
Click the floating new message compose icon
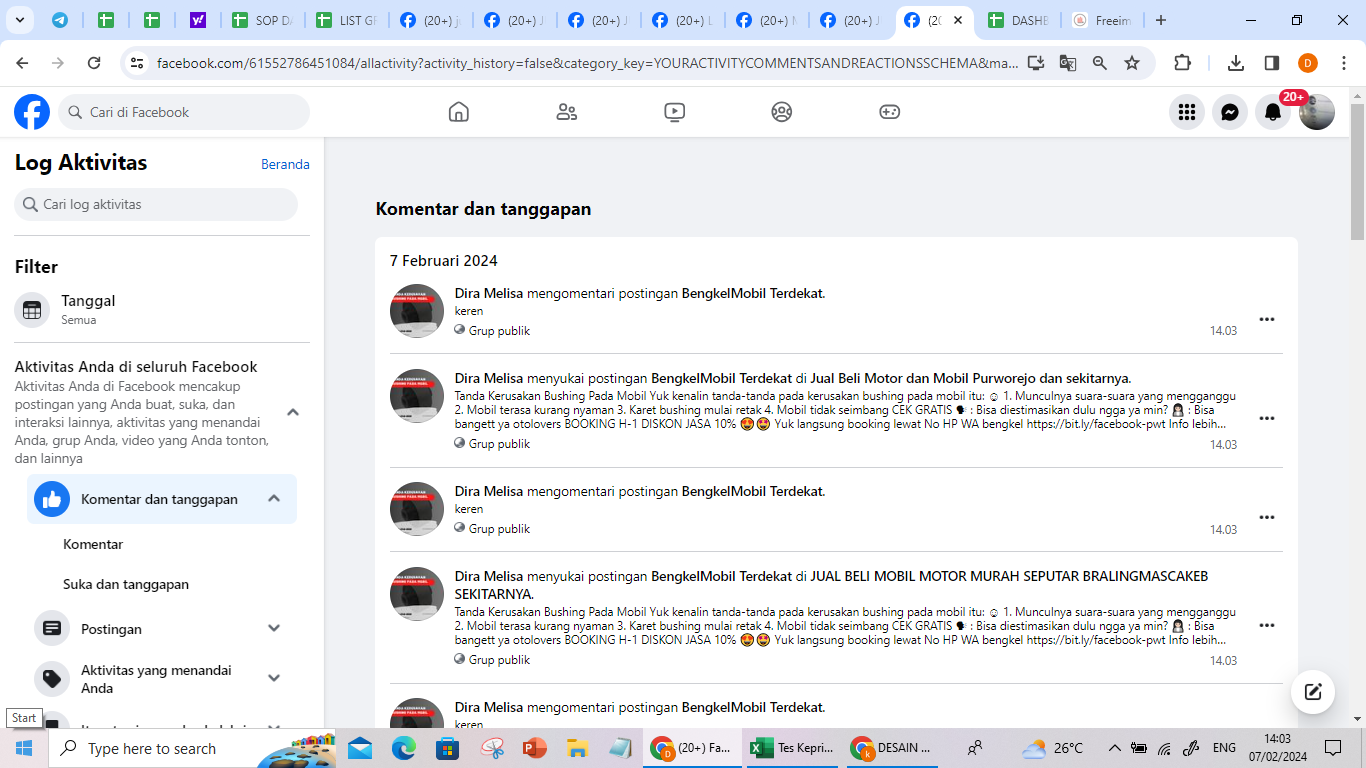(1313, 692)
